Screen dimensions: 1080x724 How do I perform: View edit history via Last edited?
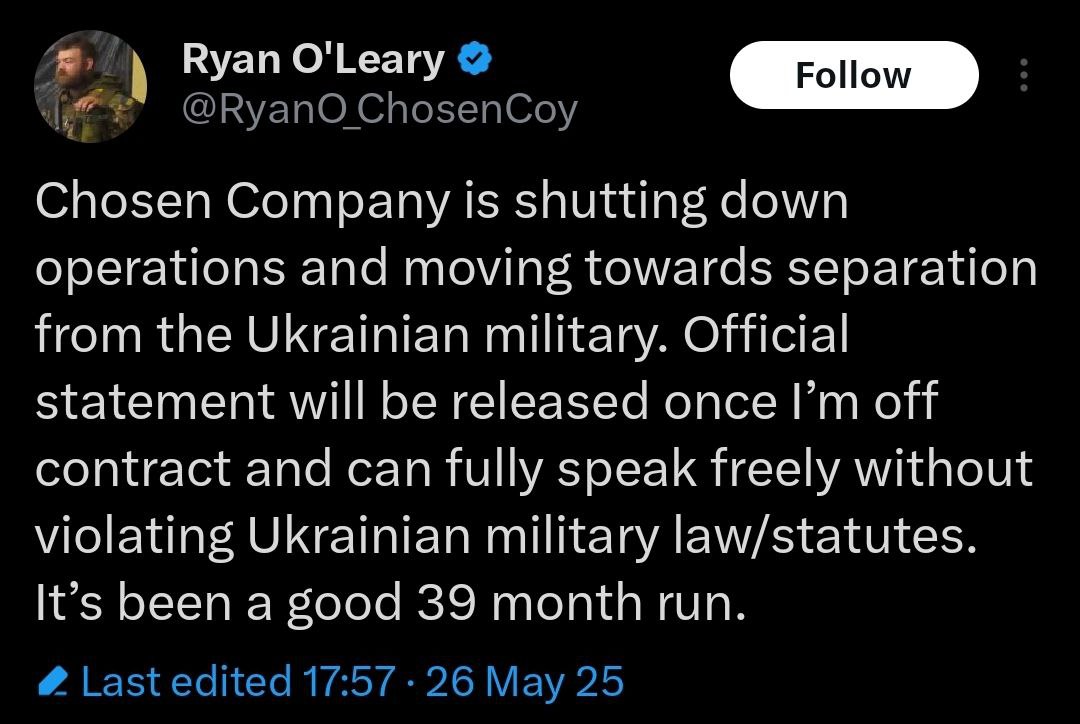click(x=185, y=683)
